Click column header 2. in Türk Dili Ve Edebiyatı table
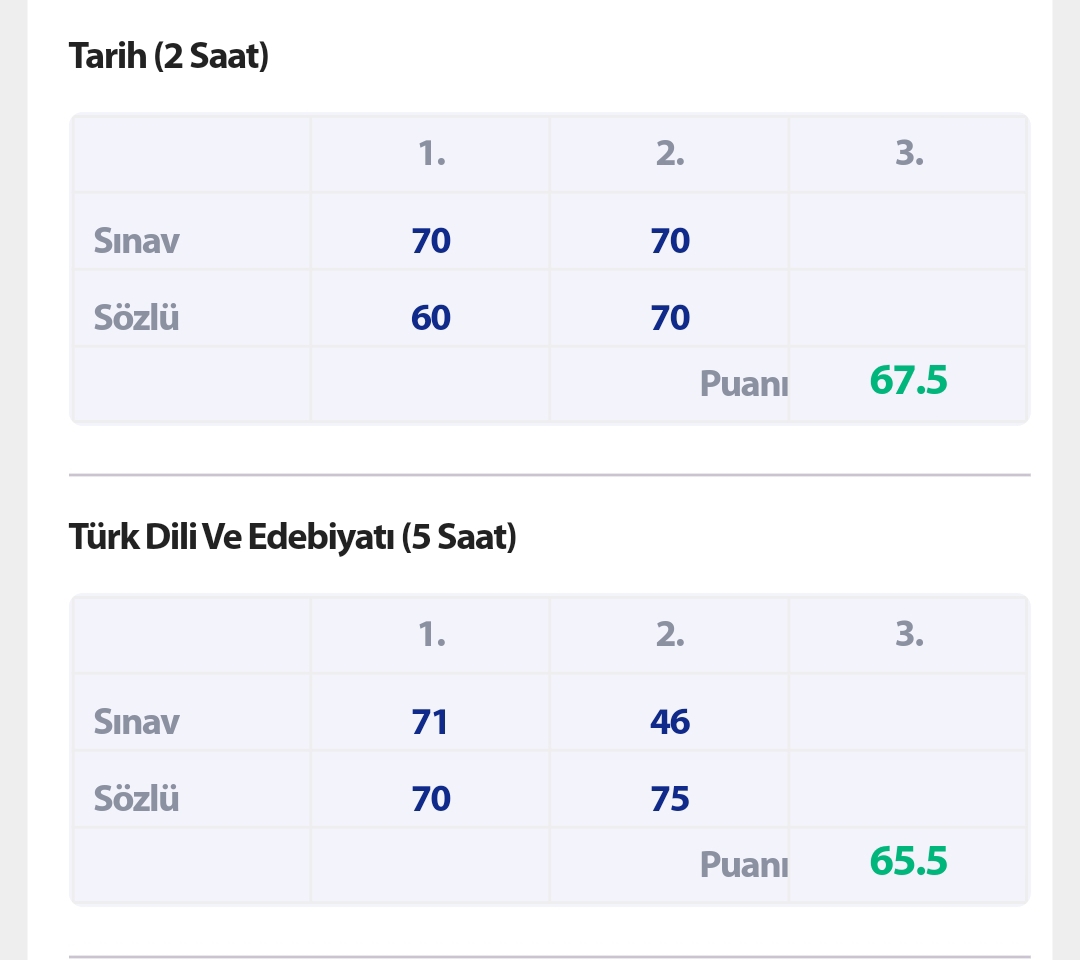Viewport: 1080px width, 960px height. click(670, 635)
